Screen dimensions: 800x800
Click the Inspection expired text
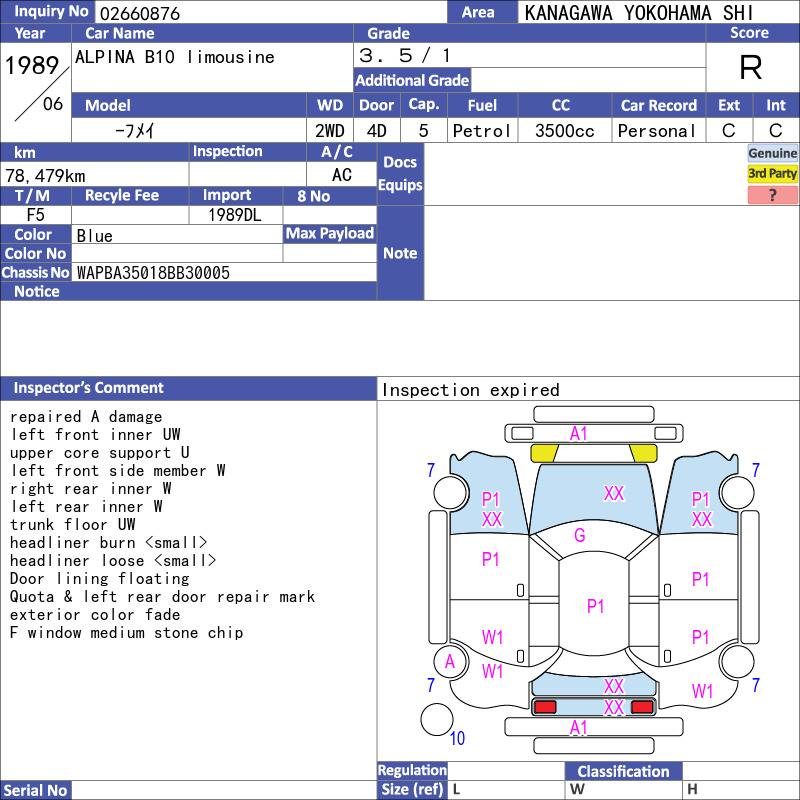470,390
